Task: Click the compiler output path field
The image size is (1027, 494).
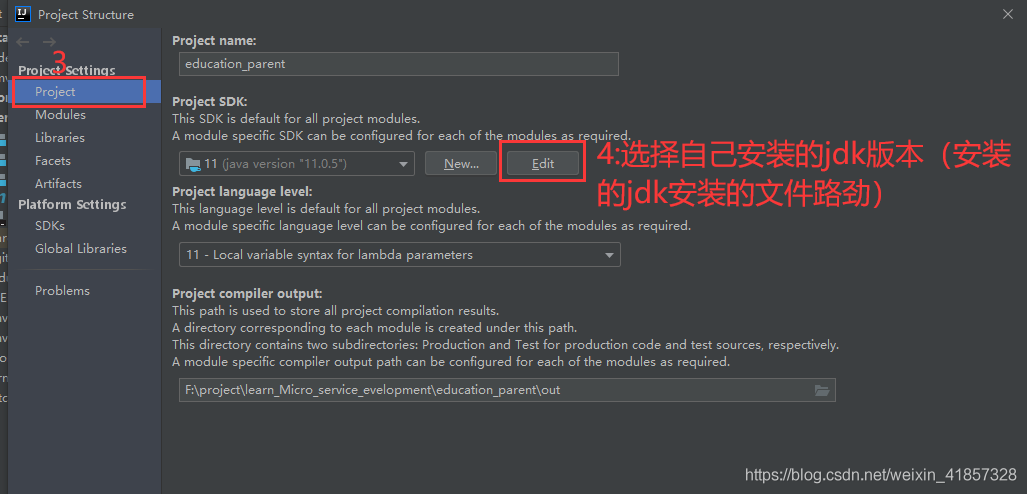Action: [x=507, y=390]
